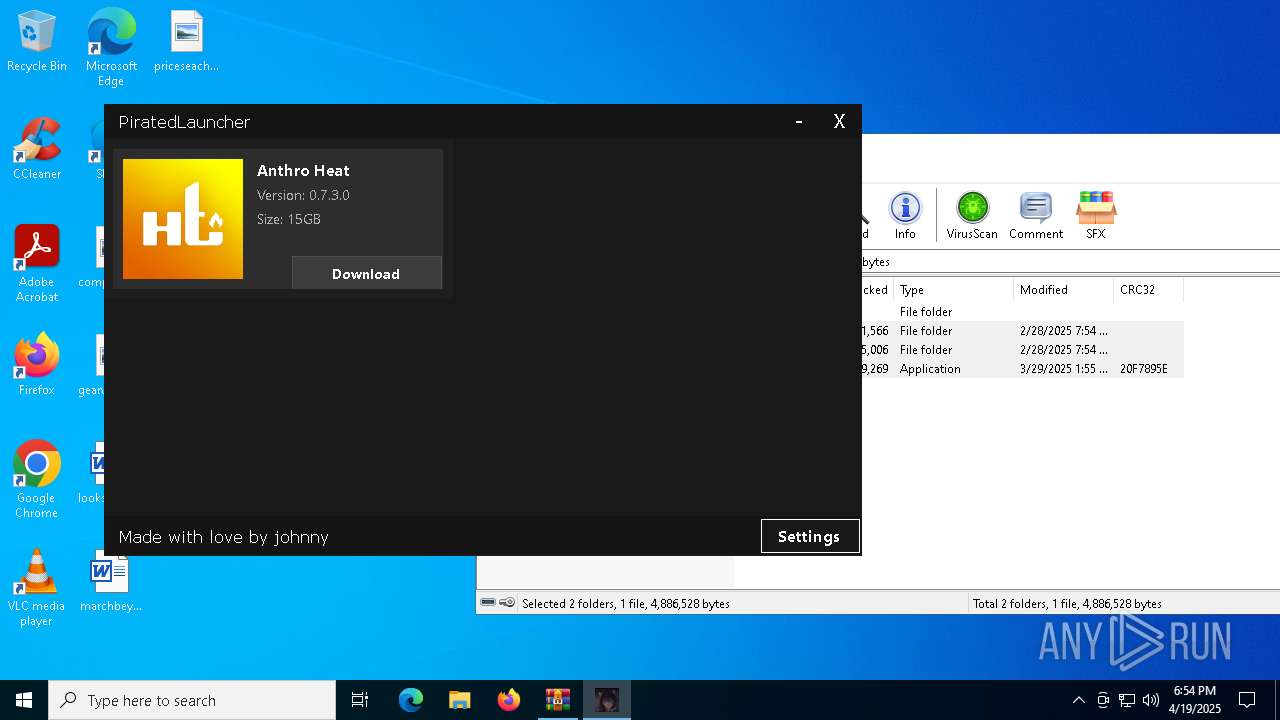Viewport: 1280px width, 720px height.
Task: Click the Anthro Heat game thumbnail
Action: tap(183, 219)
